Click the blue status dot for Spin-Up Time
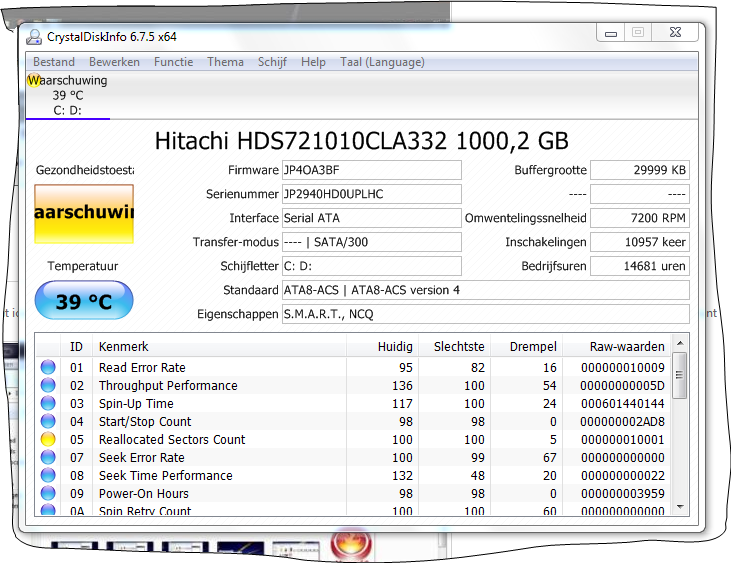This screenshot has width=731, height=563. [48, 403]
